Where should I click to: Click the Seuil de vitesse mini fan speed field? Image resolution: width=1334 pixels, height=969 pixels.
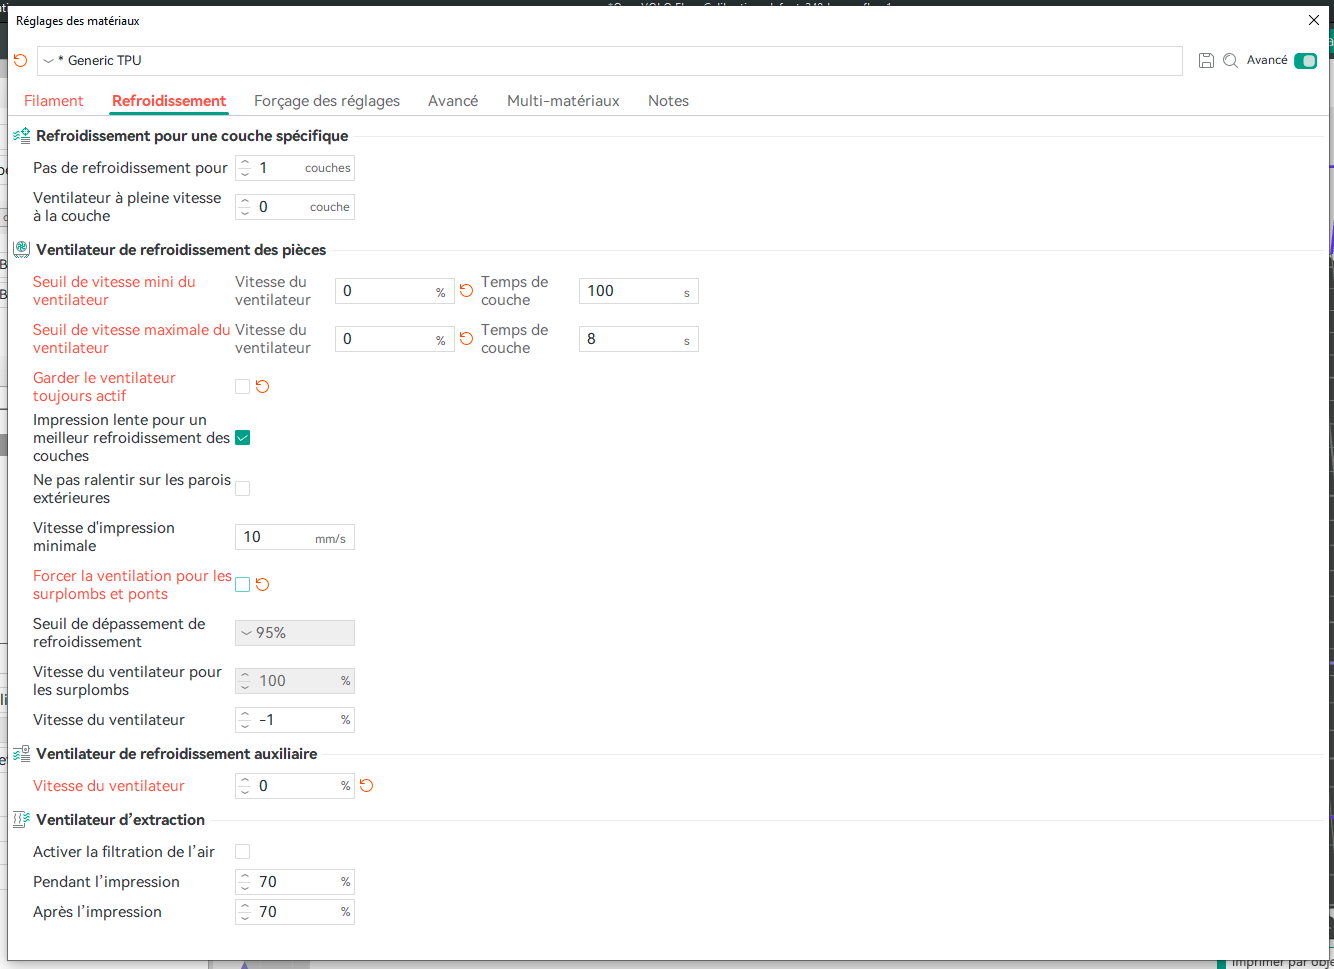[x=394, y=291]
